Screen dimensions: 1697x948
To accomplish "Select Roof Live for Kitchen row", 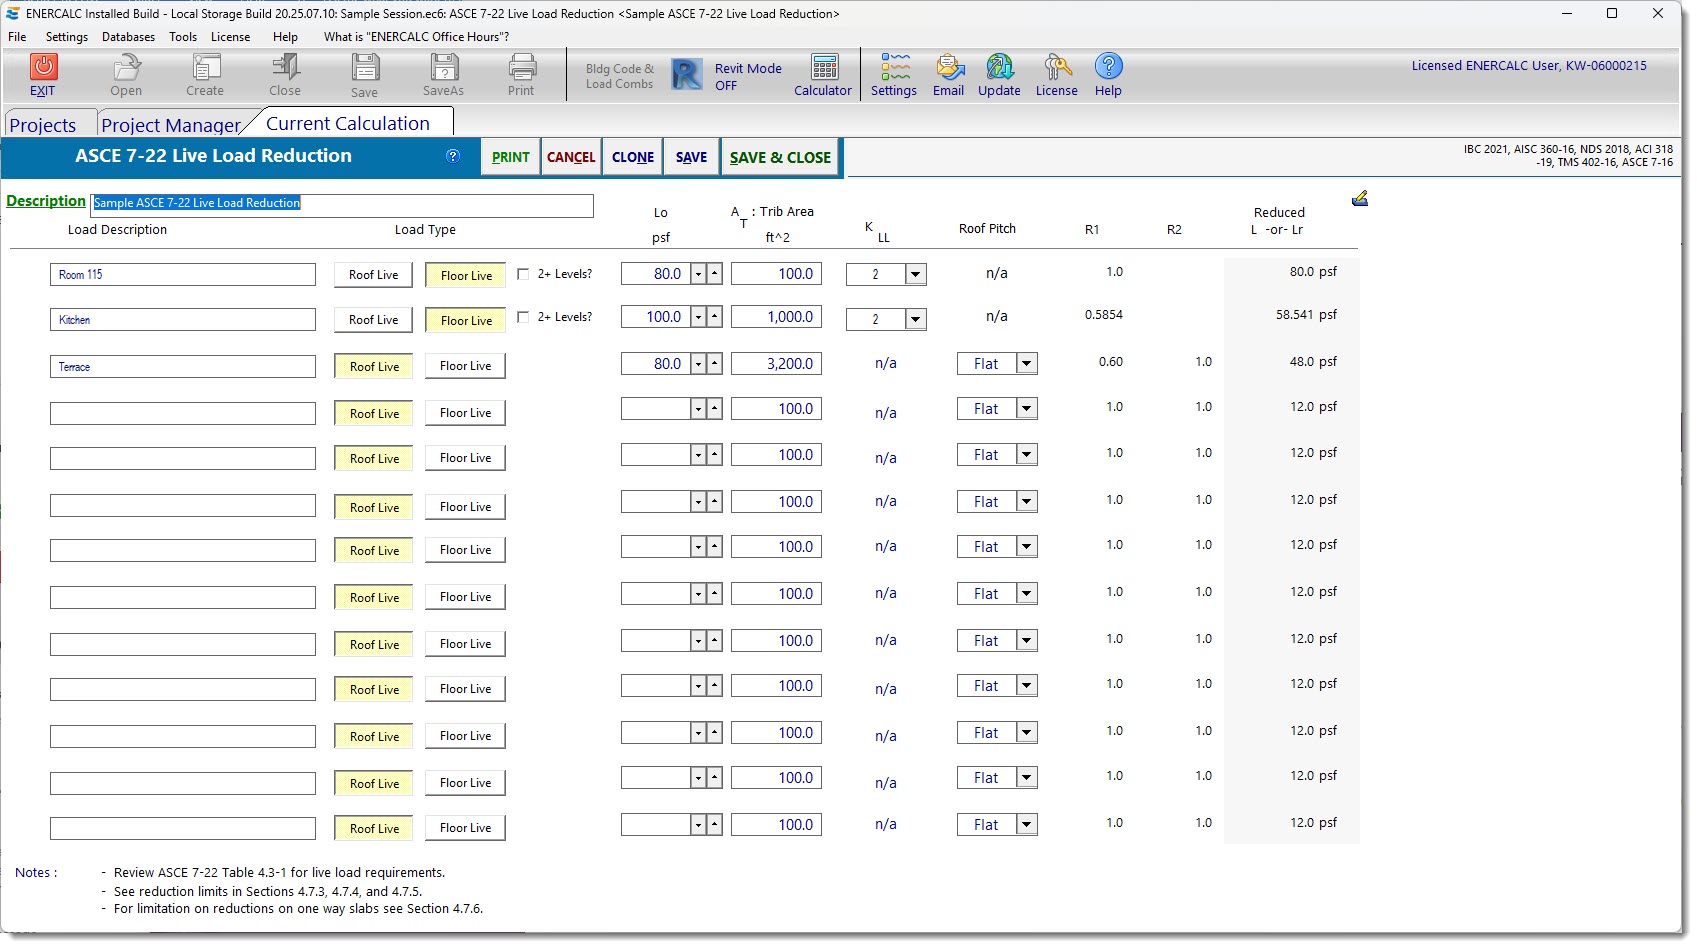I will [x=373, y=320].
